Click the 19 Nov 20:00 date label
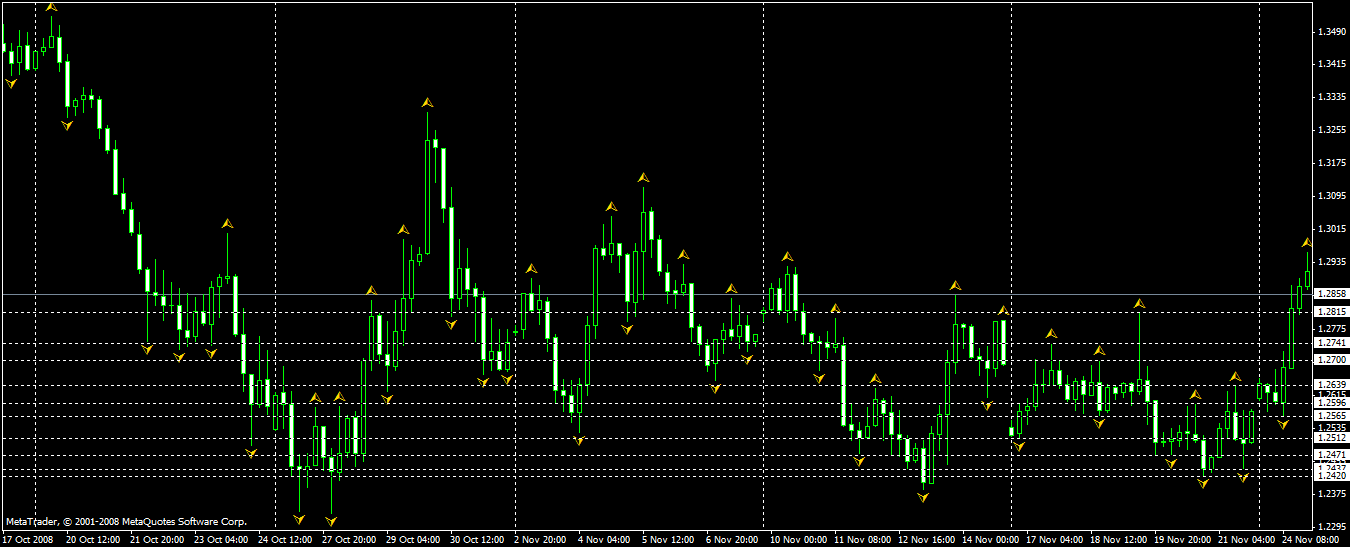1350x547 pixels. click(x=1181, y=540)
